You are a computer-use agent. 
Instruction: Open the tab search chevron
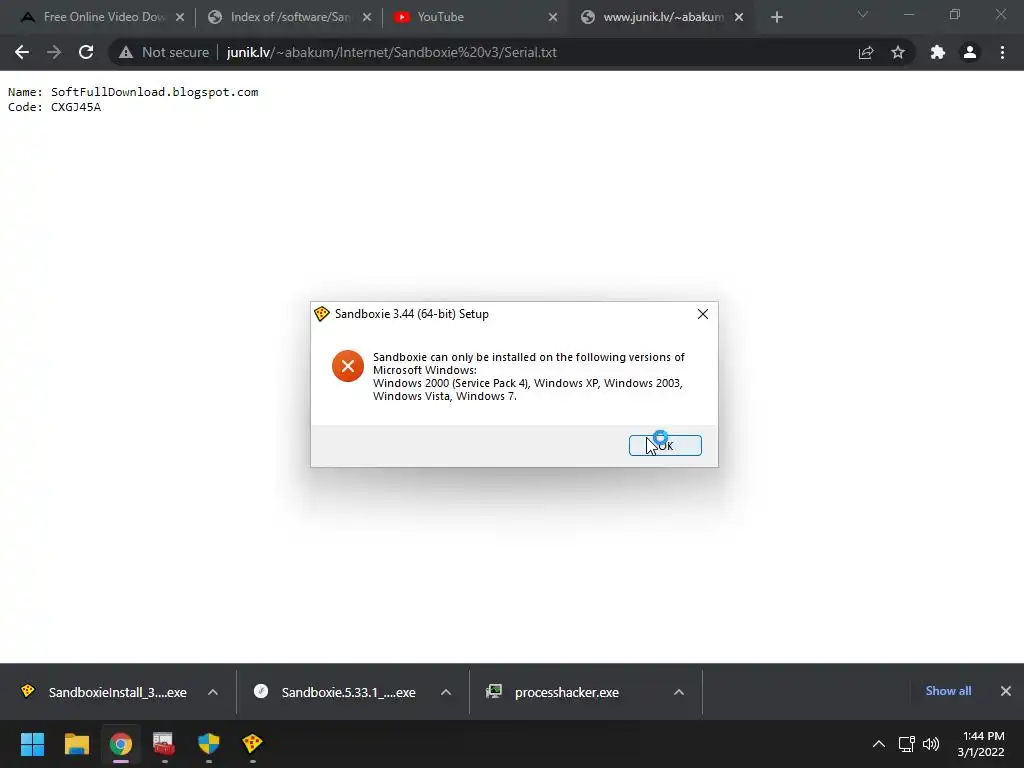[x=863, y=14]
